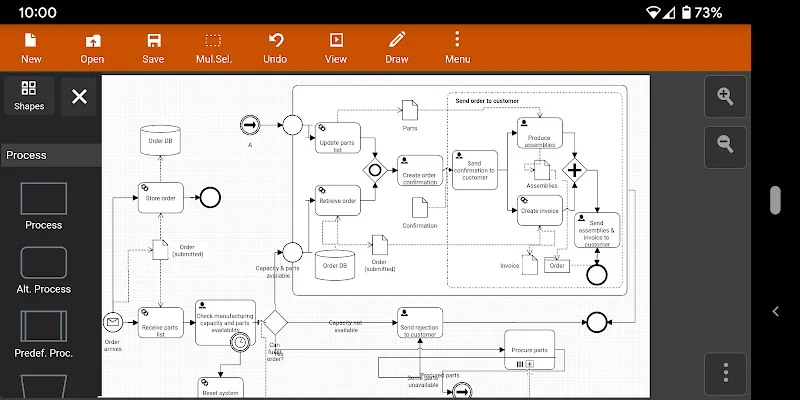
Task: Open a file using Open icon
Action: click(x=92, y=47)
